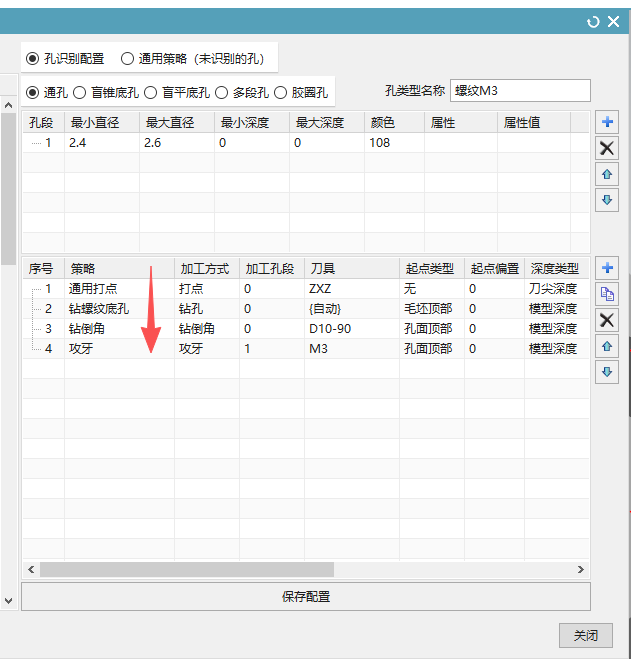
Task: Click the 最小深度 column header
Action: [x=252, y=123]
